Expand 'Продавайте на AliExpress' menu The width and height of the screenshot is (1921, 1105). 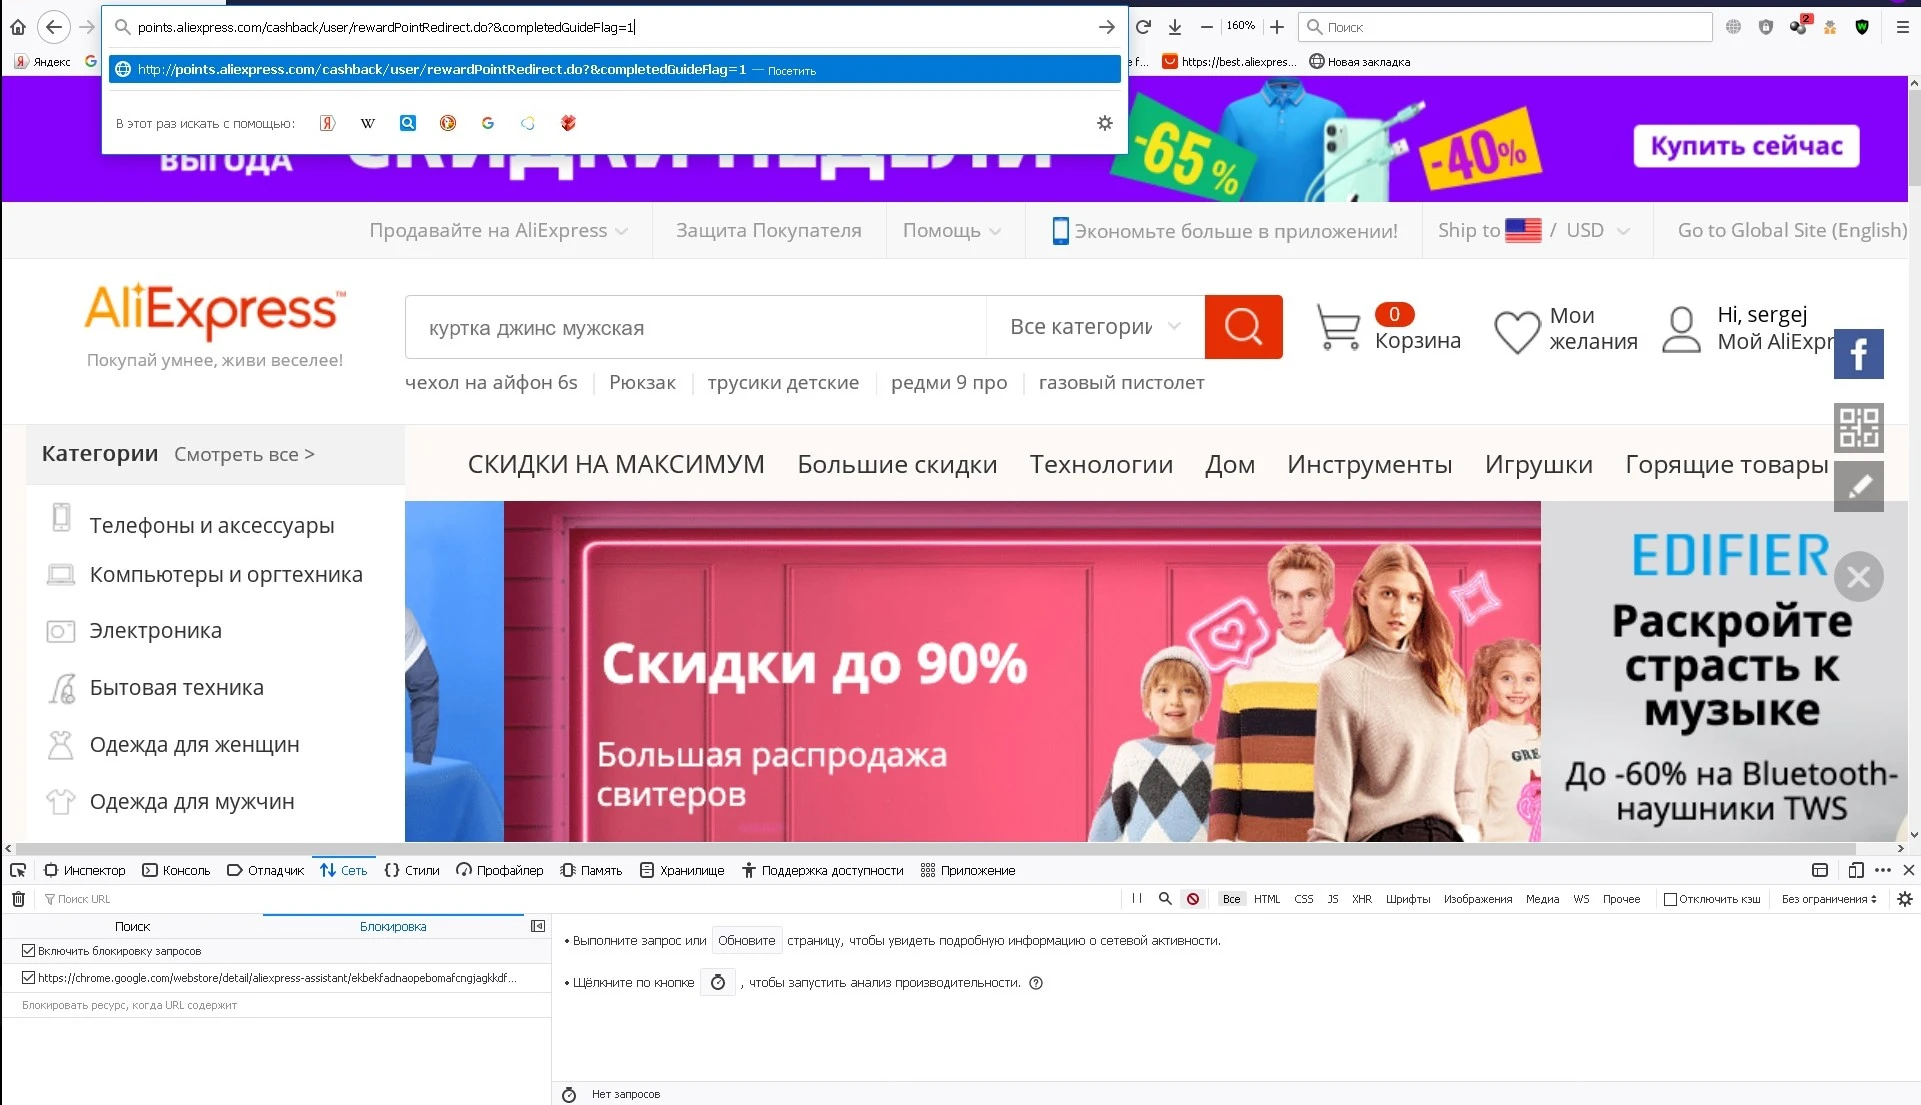click(499, 231)
